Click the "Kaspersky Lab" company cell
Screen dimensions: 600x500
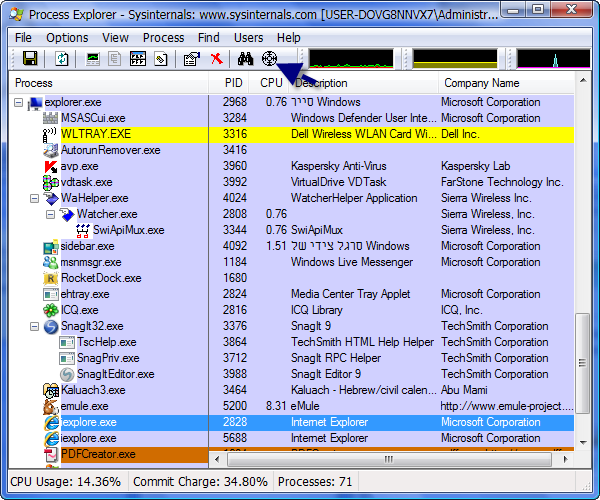point(476,166)
